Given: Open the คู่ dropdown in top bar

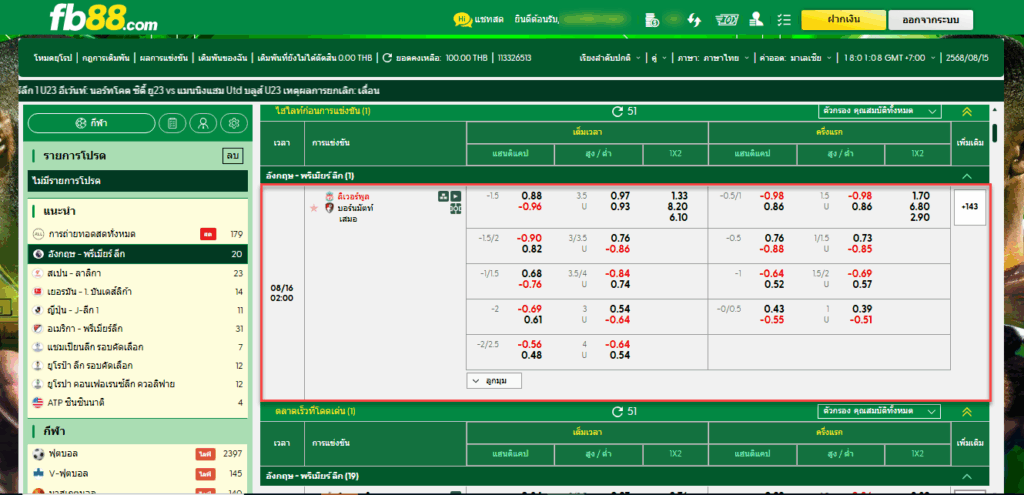Looking at the screenshot, I should click(659, 57).
